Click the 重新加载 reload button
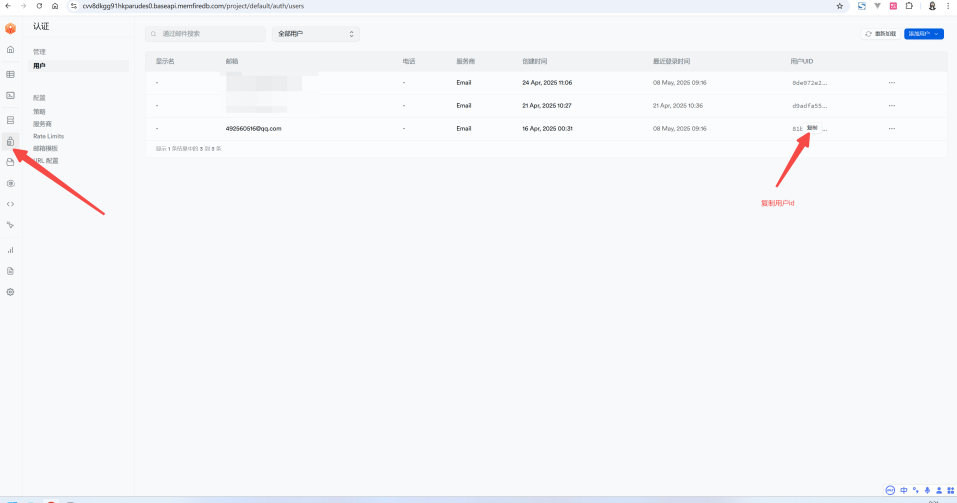 [x=881, y=34]
